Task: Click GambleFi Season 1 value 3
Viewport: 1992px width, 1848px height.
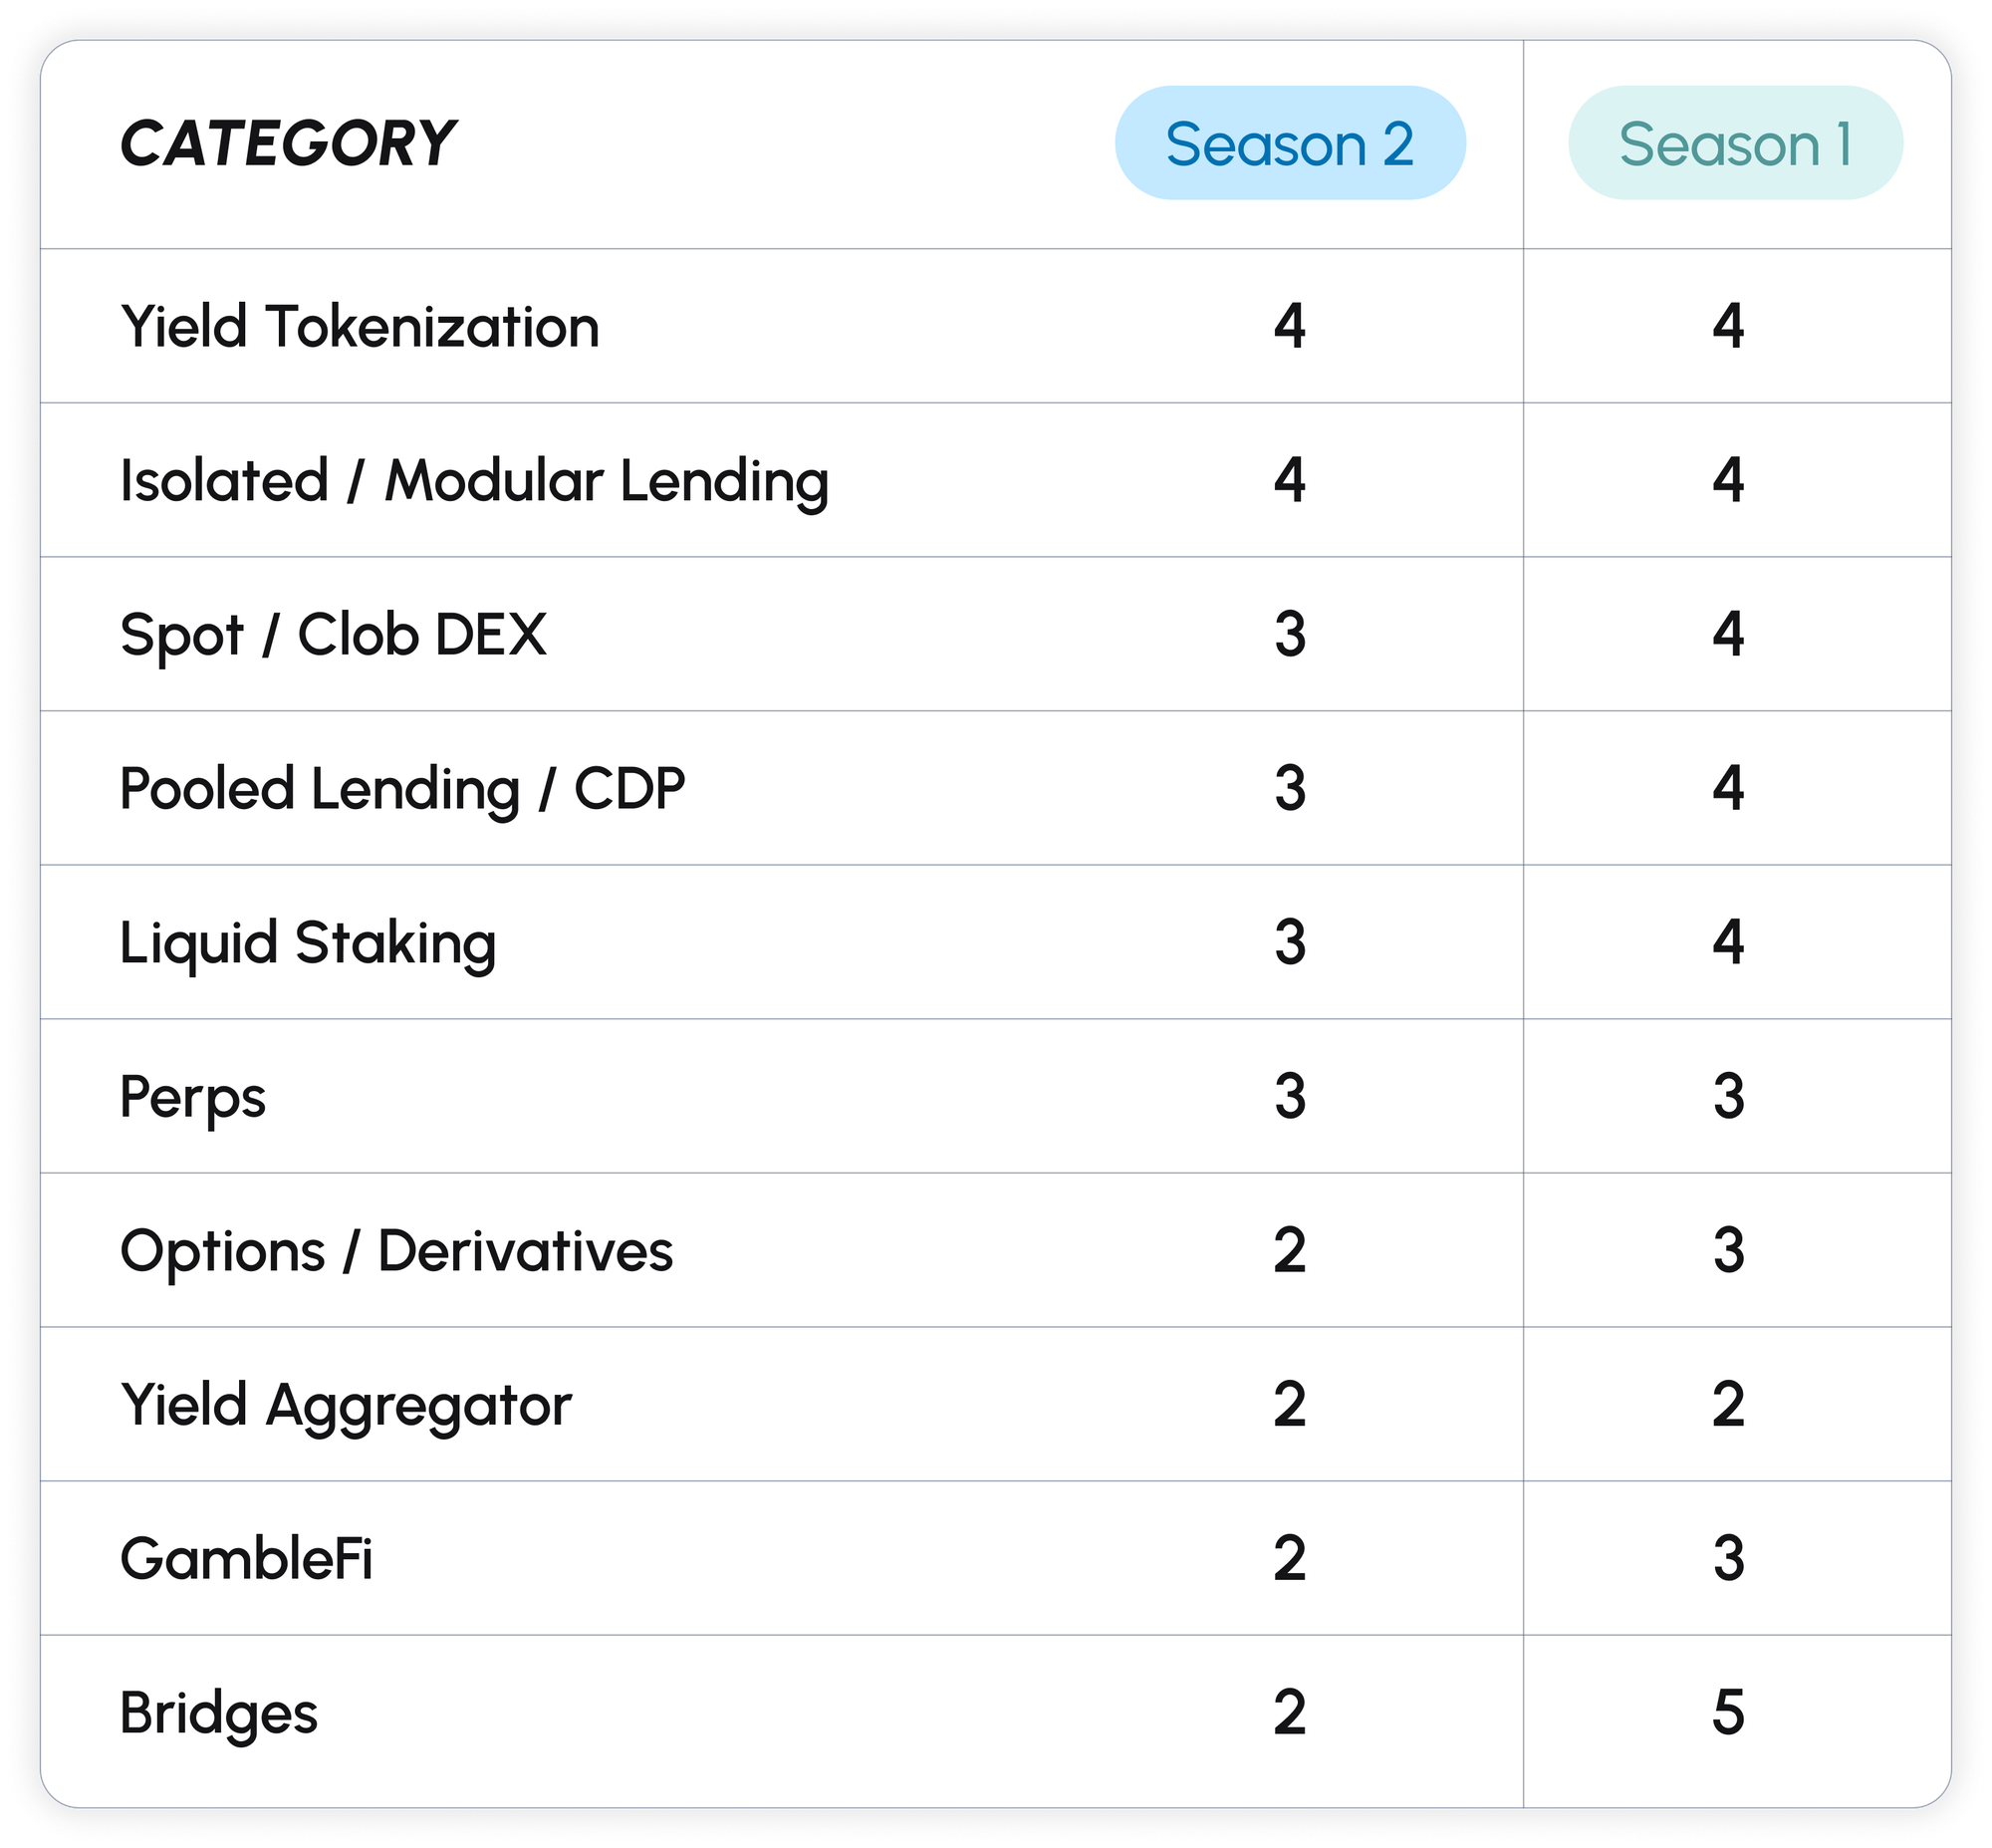Action: 1728,1559
